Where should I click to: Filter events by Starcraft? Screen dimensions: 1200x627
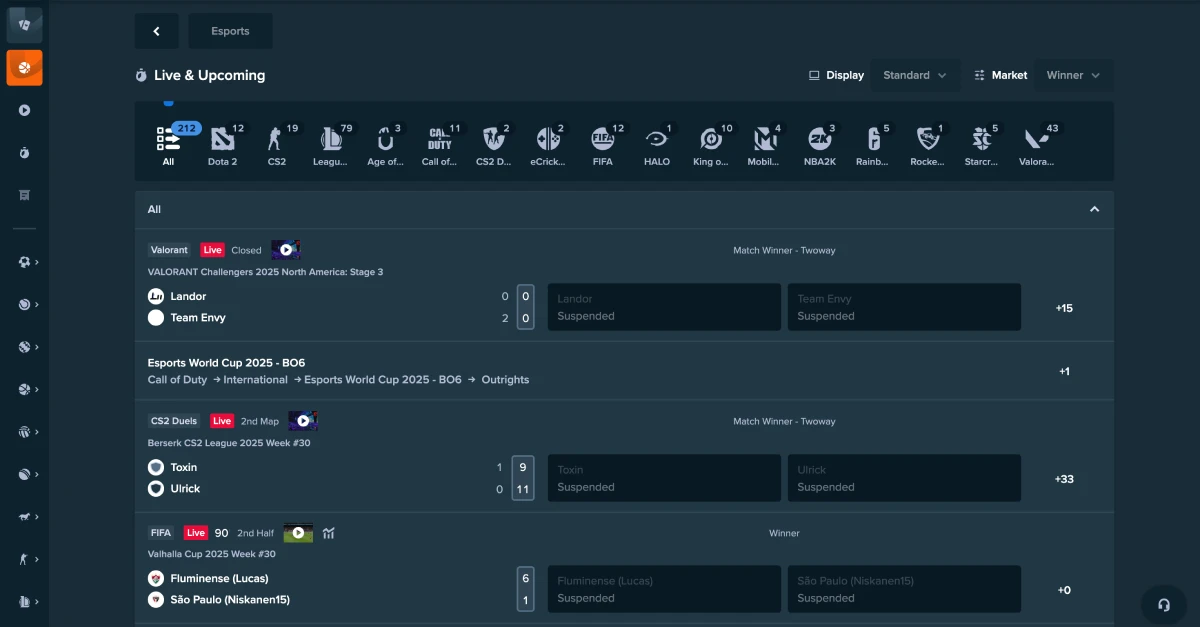(981, 145)
